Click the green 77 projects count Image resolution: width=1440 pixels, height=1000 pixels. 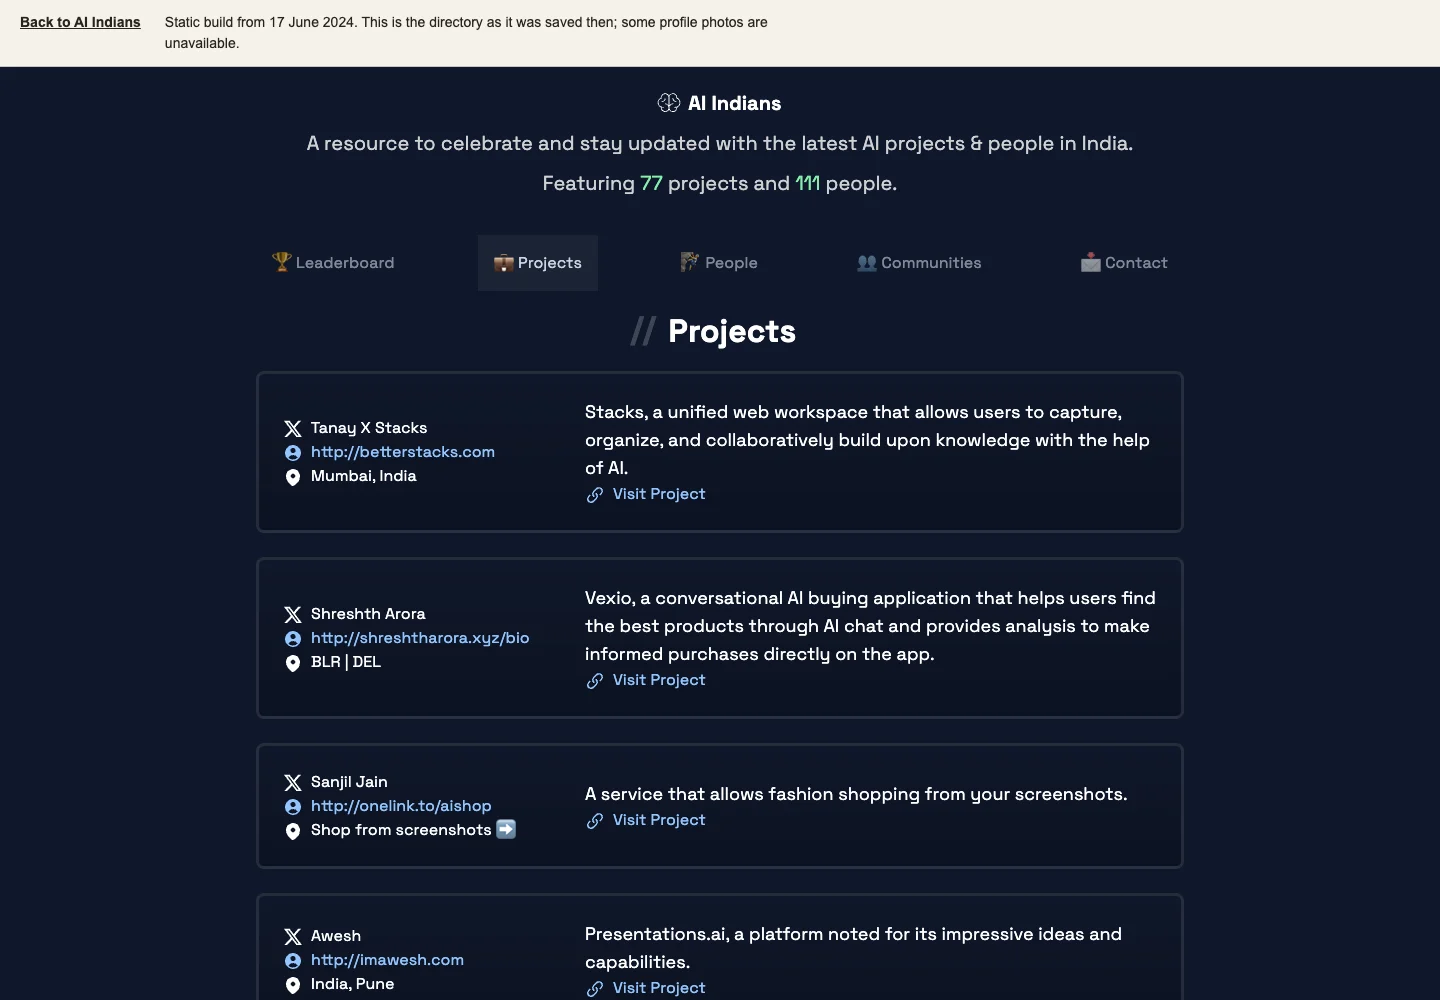[x=651, y=183]
